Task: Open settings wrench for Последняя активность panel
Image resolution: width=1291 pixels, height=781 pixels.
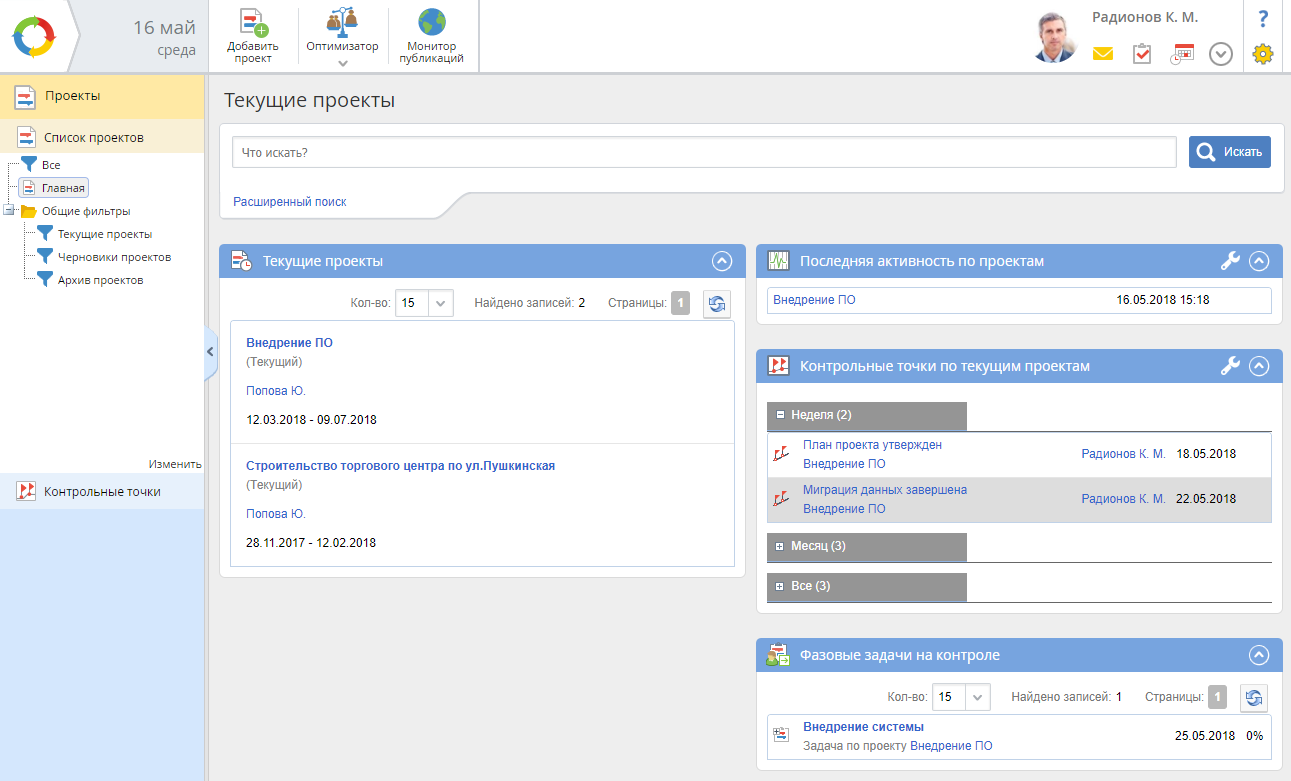Action: [x=1230, y=261]
